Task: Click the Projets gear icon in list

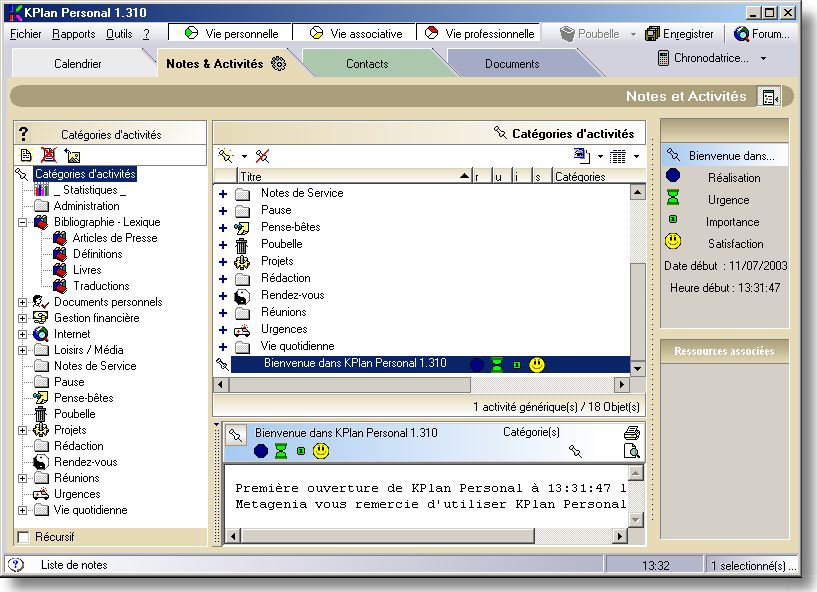Action: pos(242,262)
